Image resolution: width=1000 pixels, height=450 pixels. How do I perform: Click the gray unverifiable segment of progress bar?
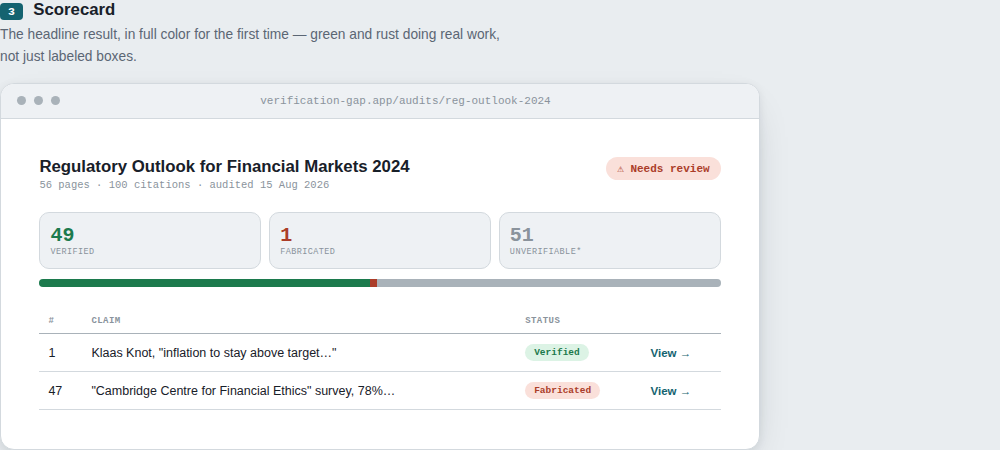pyautogui.click(x=549, y=283)
